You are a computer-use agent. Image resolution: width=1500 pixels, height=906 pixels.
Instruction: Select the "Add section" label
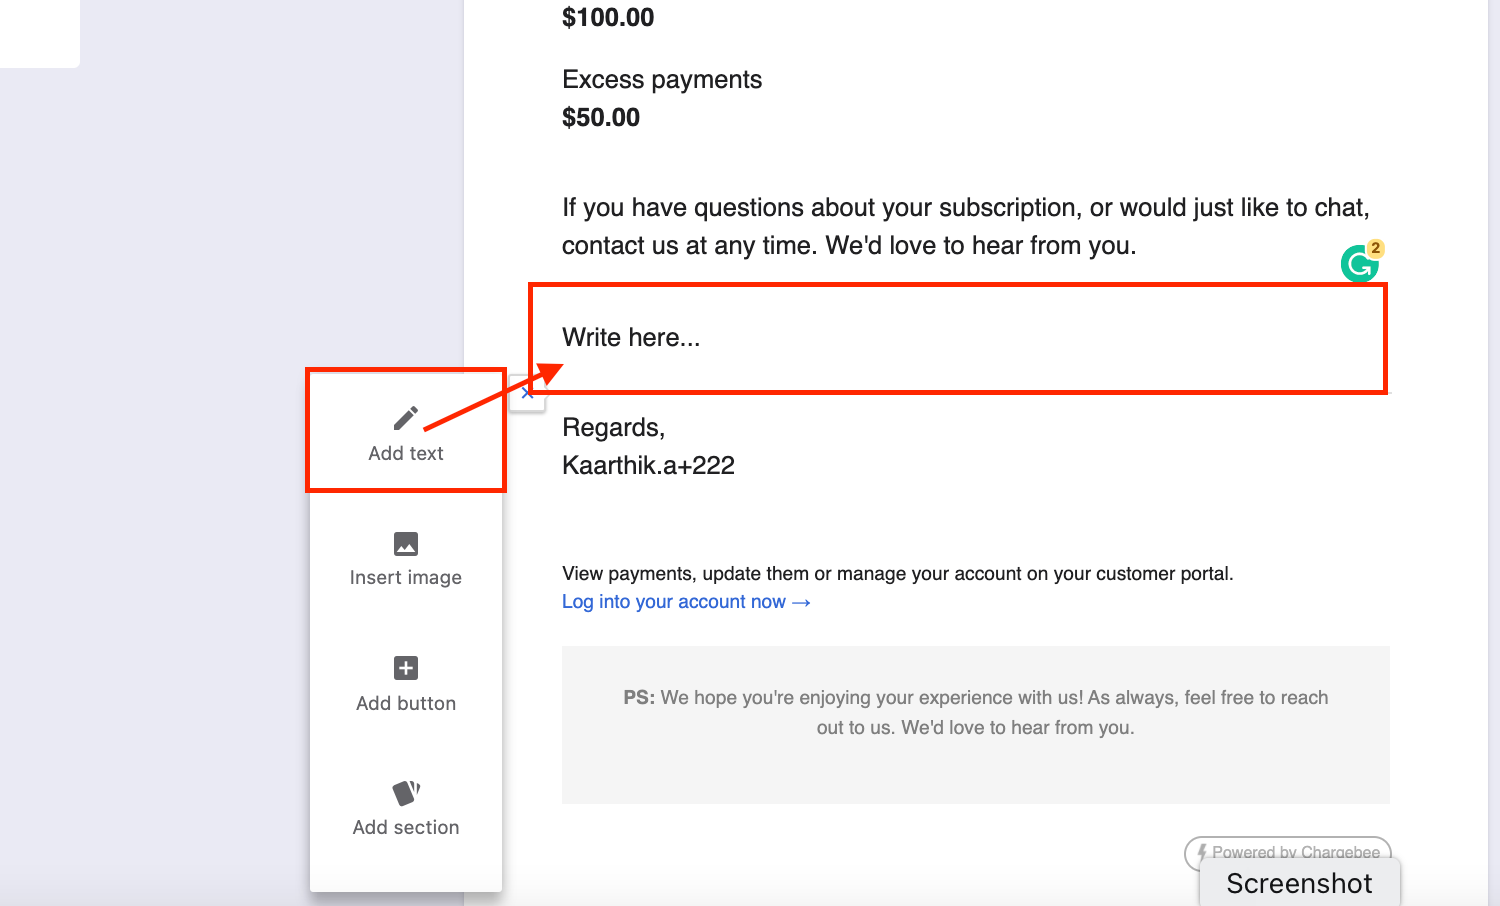(406, 828)
